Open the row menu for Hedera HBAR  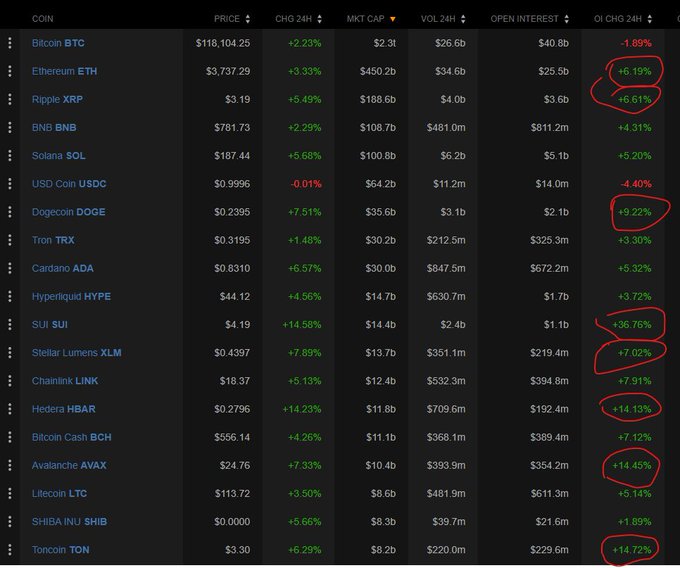10,409
